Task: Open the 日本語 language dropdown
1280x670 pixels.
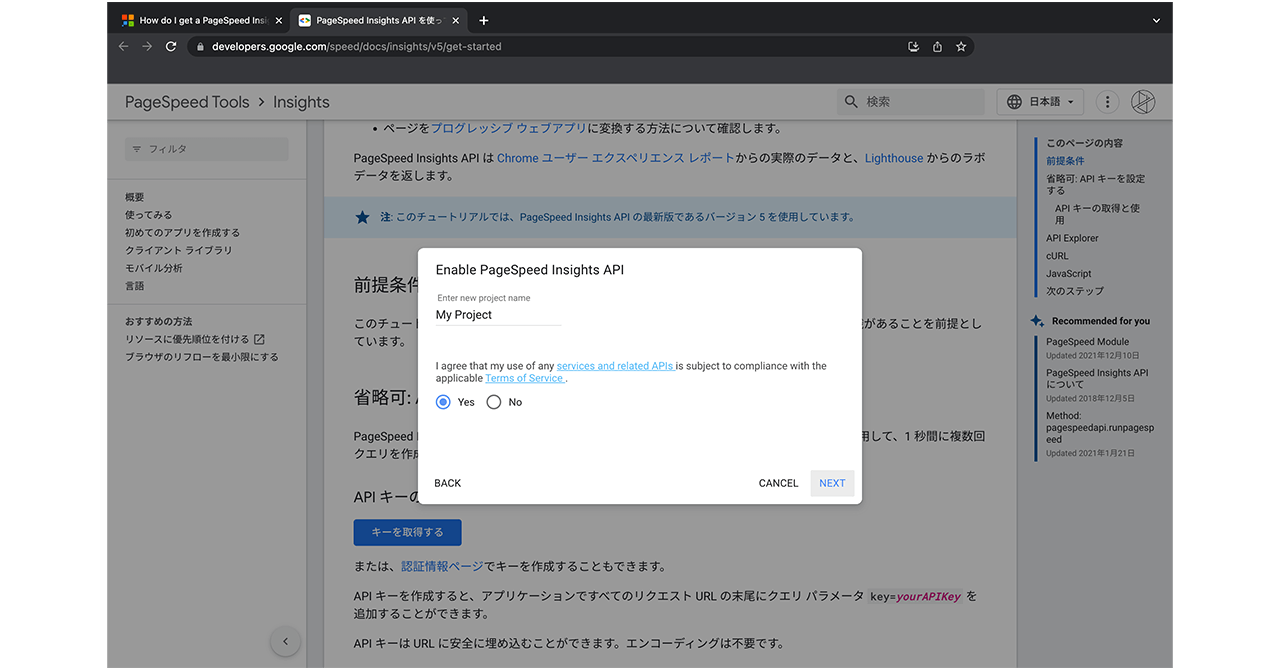Action: point(1041,102)
